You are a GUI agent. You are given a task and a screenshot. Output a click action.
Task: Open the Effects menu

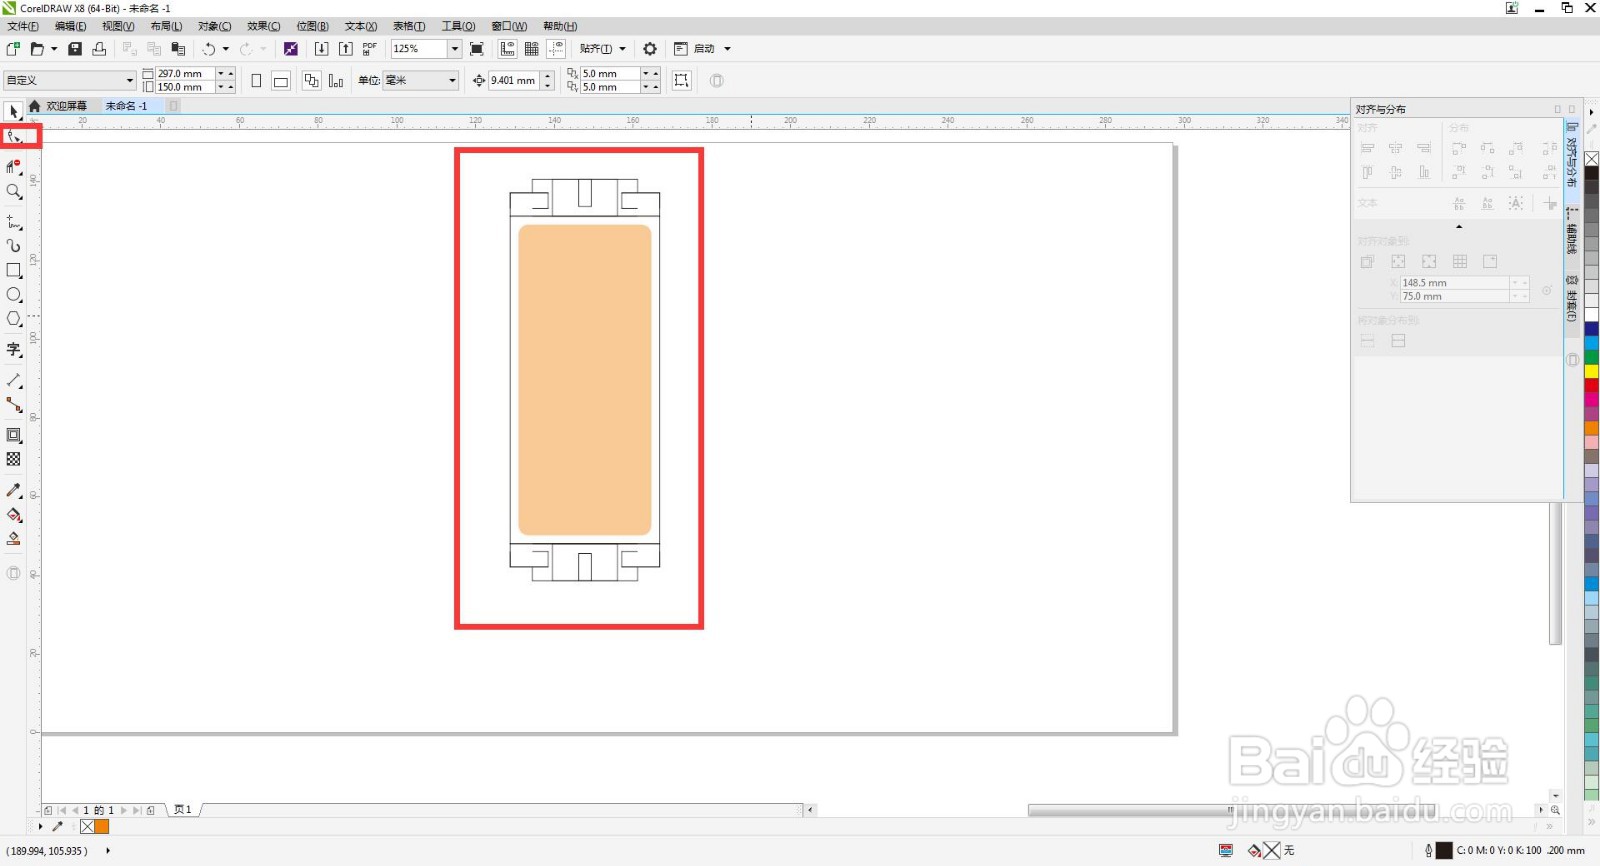[264, 26]
